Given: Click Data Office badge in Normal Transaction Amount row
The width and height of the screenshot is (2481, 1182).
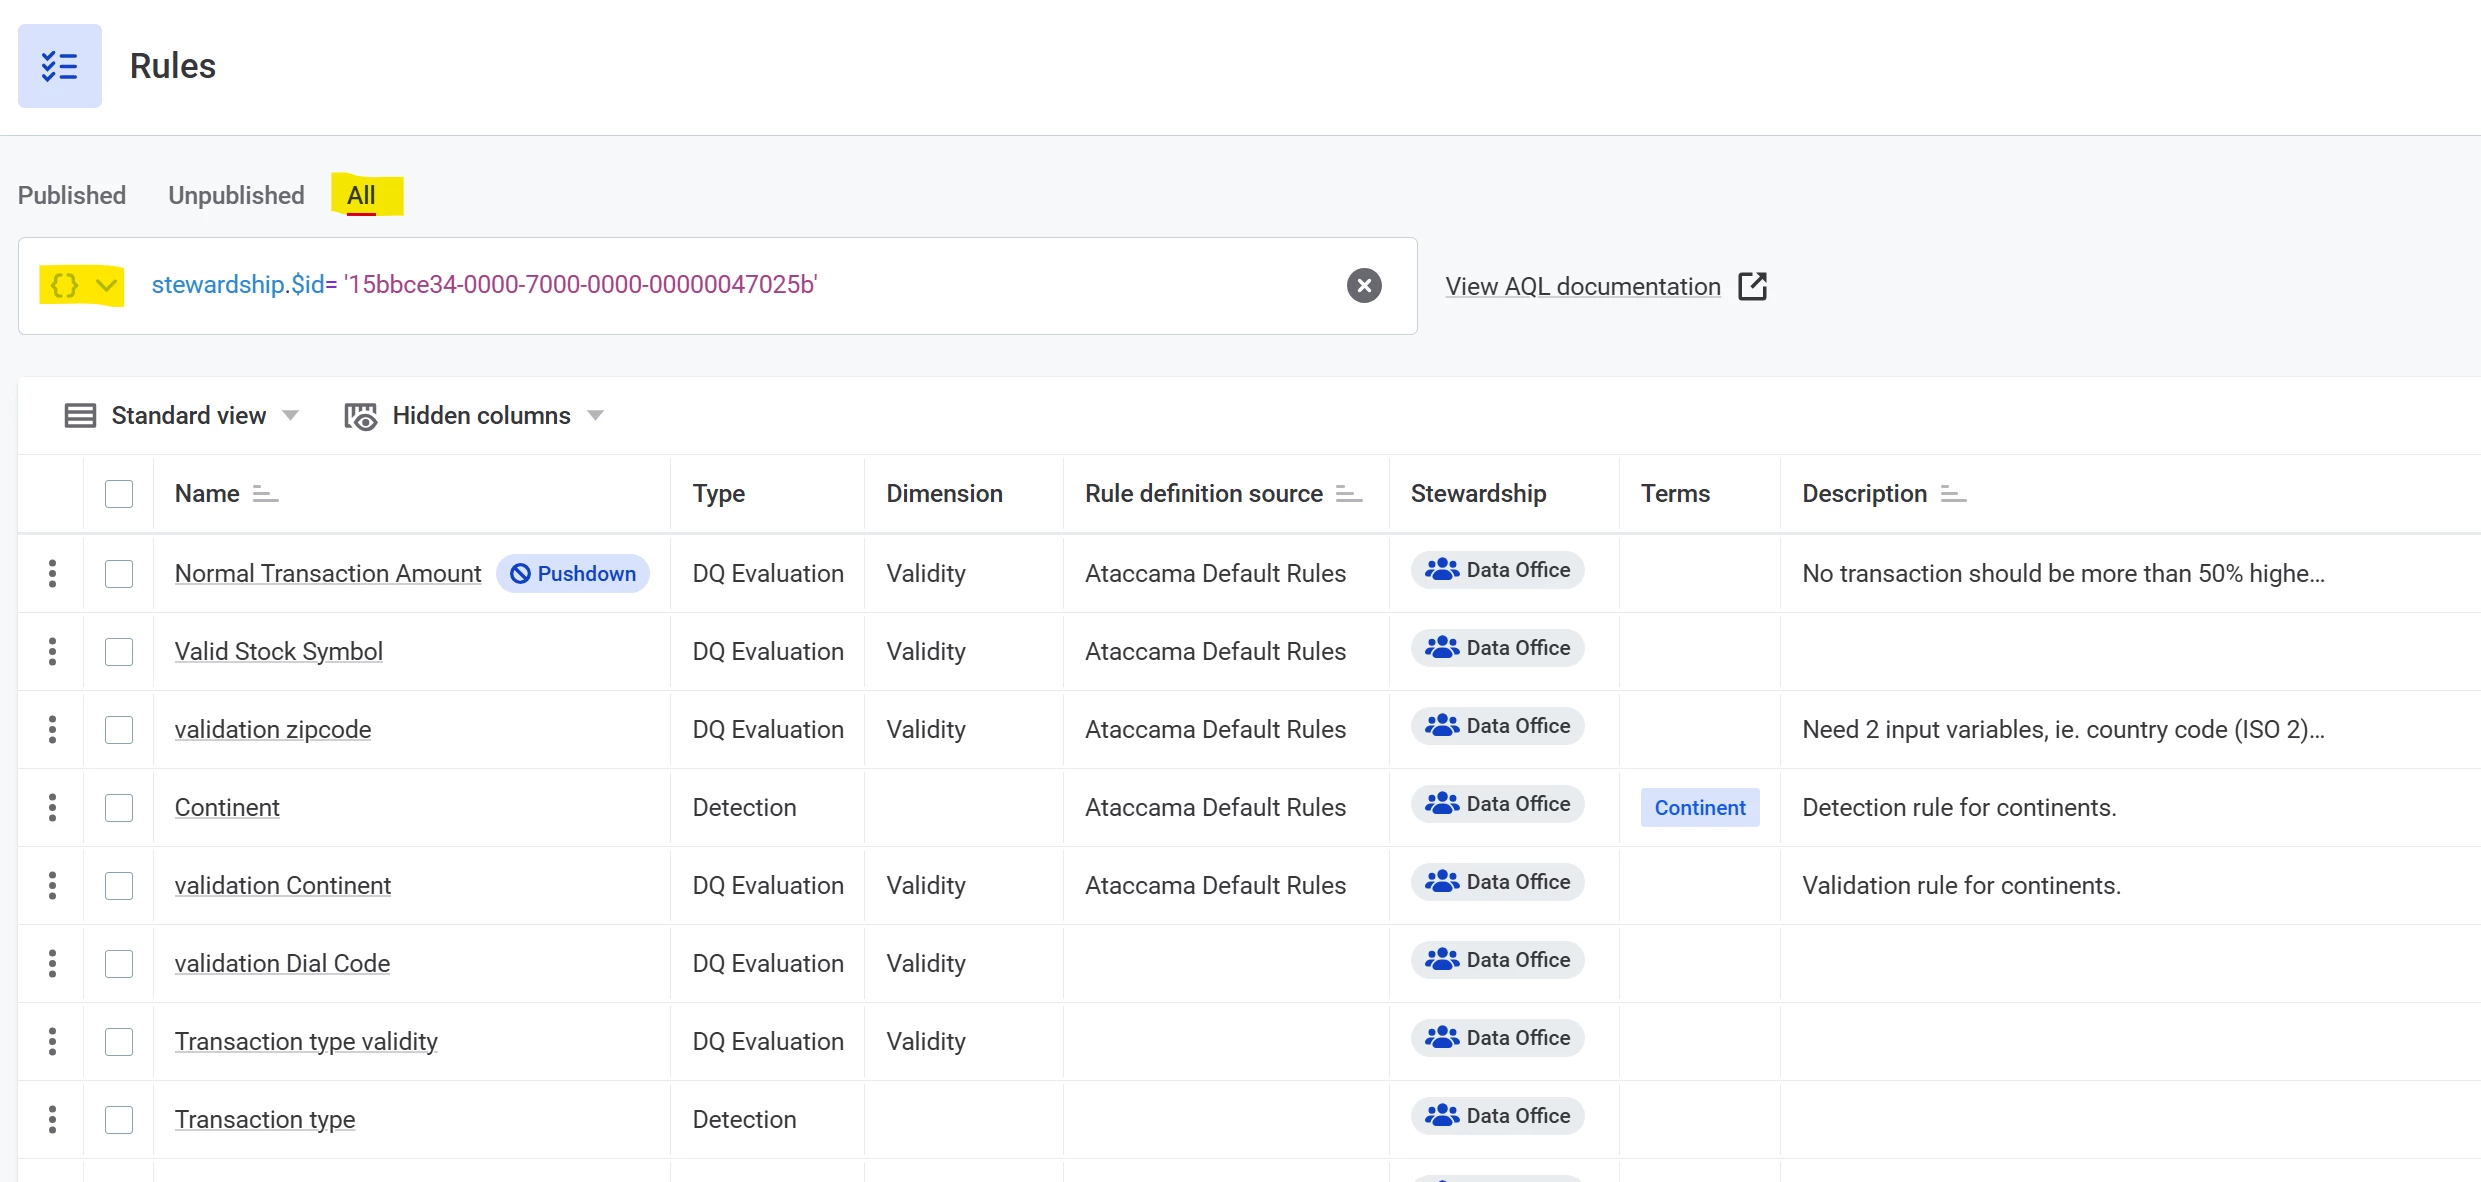Looking at the screenshot, I should [1498, 570].
